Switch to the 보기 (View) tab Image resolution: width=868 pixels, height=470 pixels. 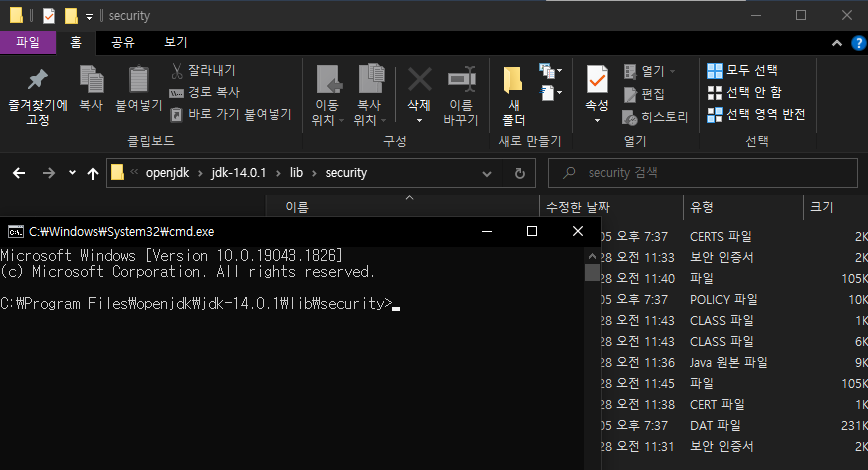pos(176,42)
